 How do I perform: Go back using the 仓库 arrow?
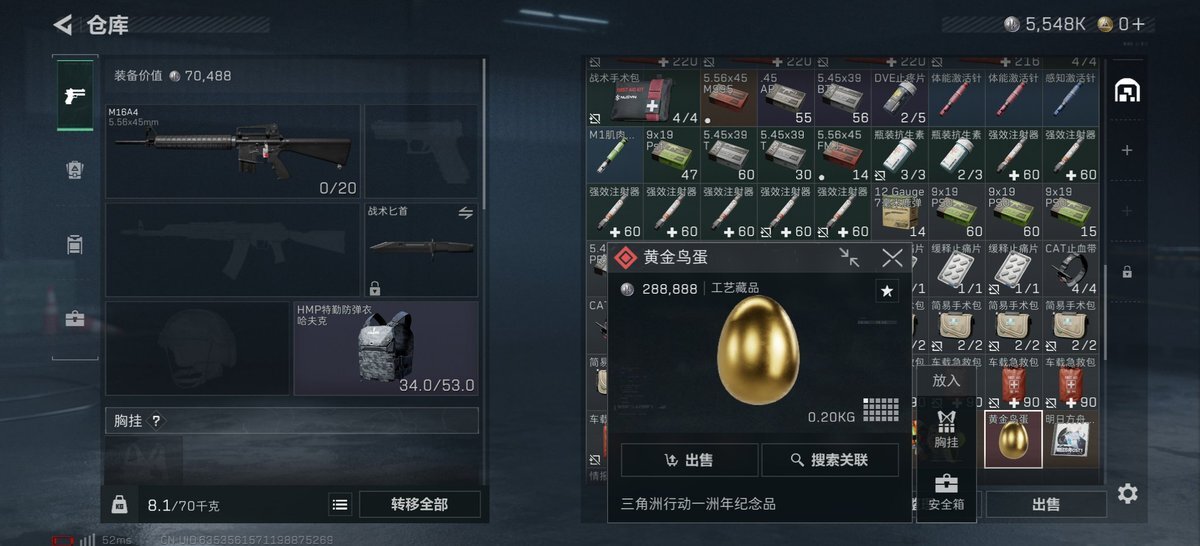tap(63, 24)
